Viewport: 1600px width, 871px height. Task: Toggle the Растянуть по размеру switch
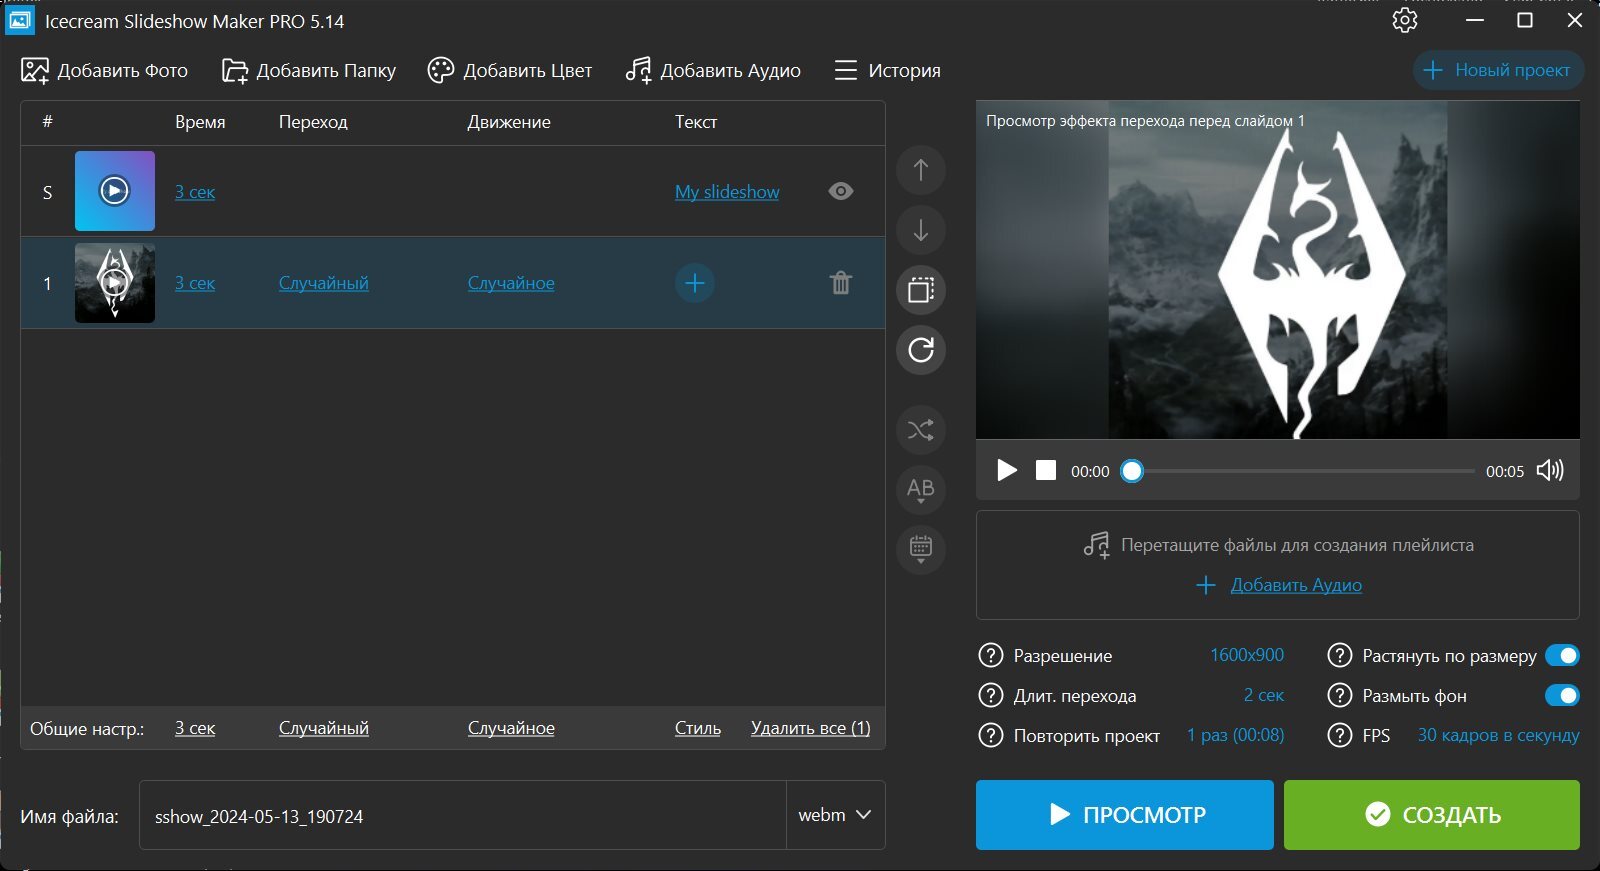1562,656
